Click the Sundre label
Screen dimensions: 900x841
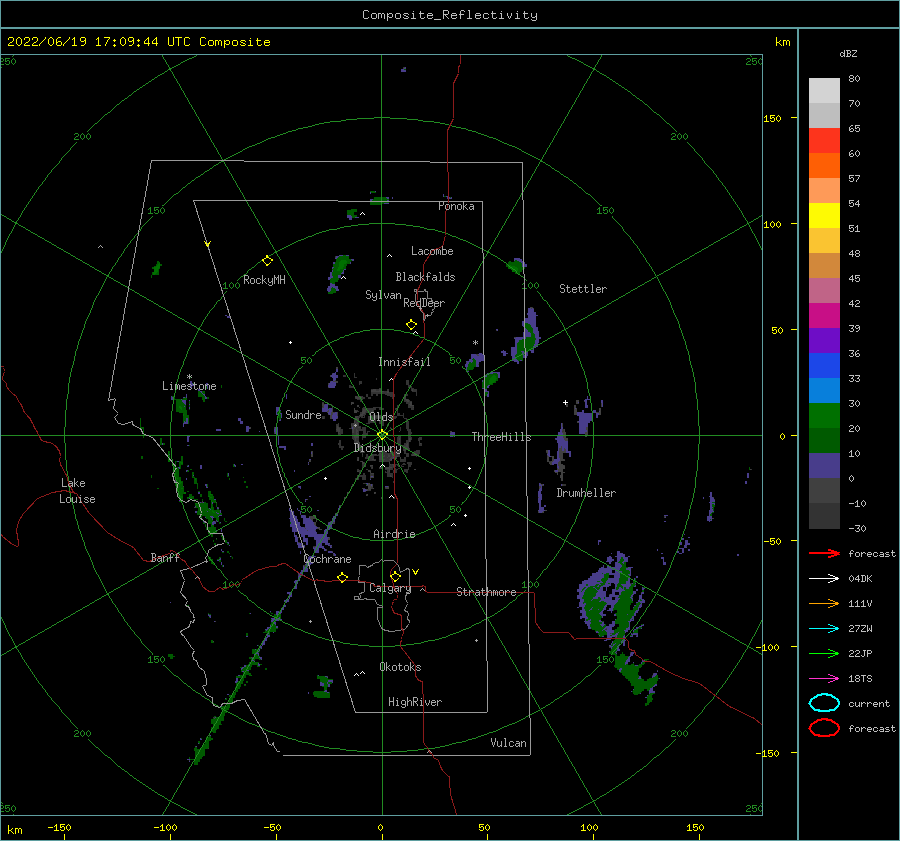pos(303,414)
